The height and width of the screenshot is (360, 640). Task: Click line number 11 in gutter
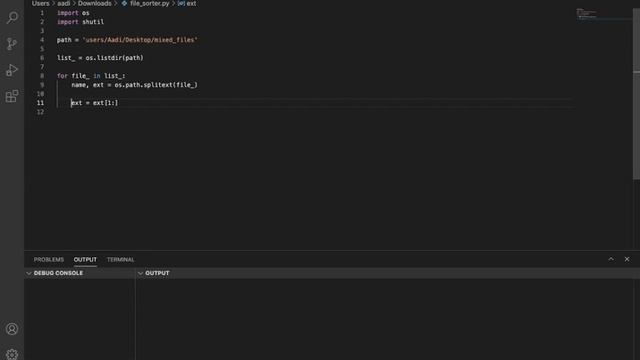(40, 103)
